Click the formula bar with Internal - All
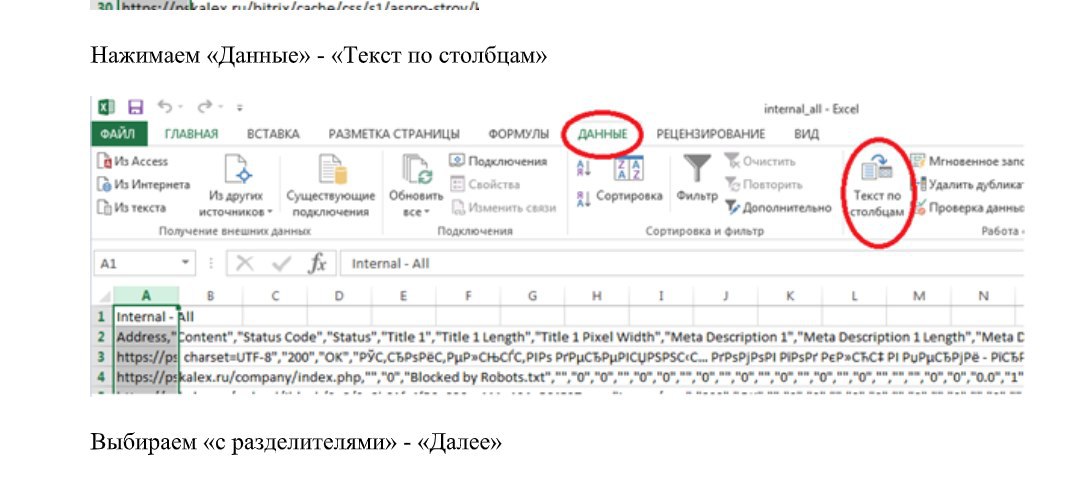The height and width of the screenshot is (499, 1085). coord(681,264)
